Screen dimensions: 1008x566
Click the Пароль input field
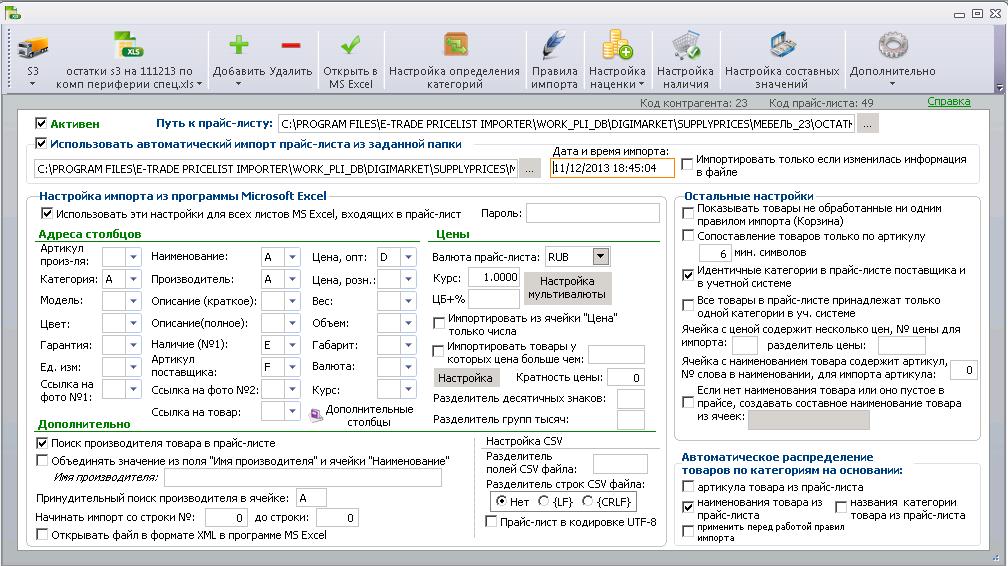pyautogui.click(x=593, y=214)
